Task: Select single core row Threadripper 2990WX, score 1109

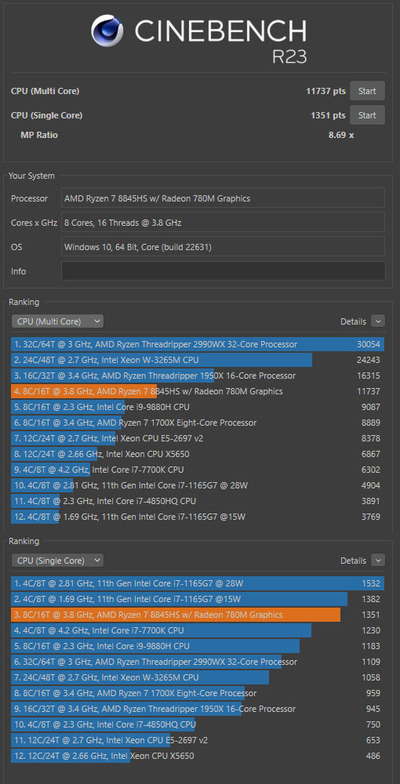Action: 198,662
